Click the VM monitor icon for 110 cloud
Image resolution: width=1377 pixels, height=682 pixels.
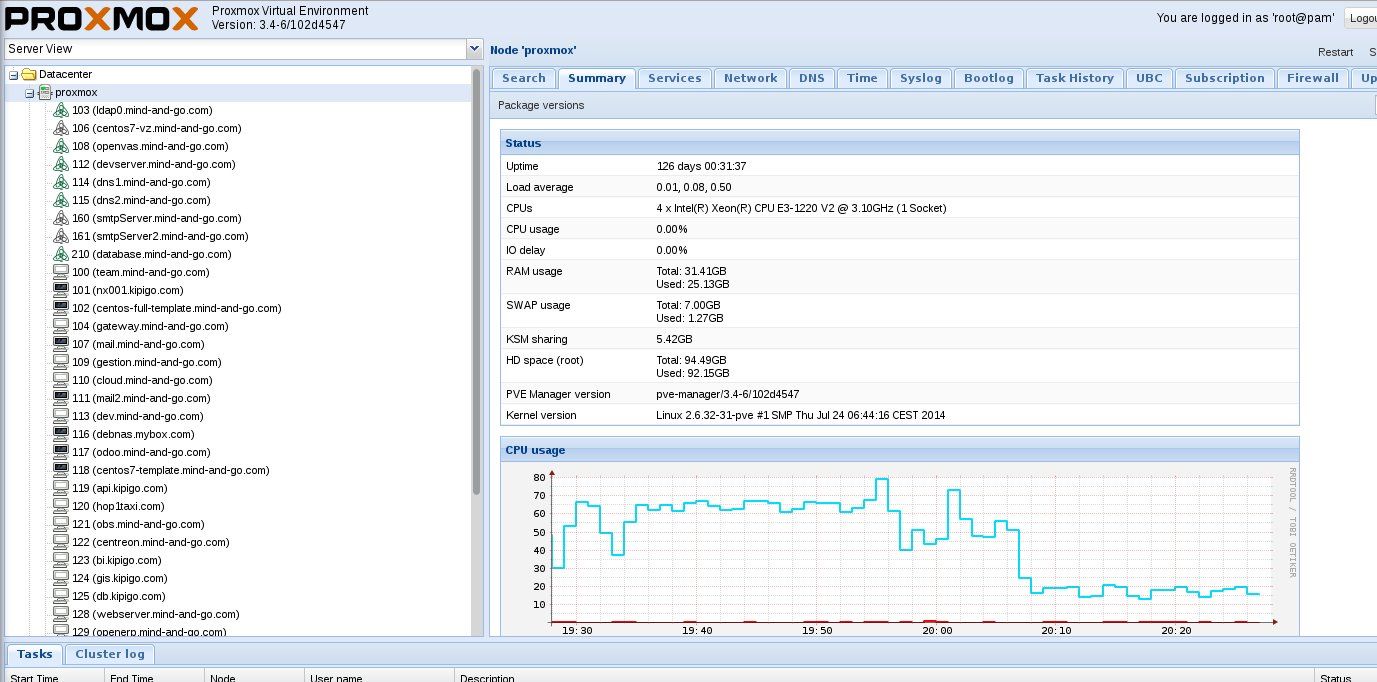pyautogui.click(x=60, y=380)
